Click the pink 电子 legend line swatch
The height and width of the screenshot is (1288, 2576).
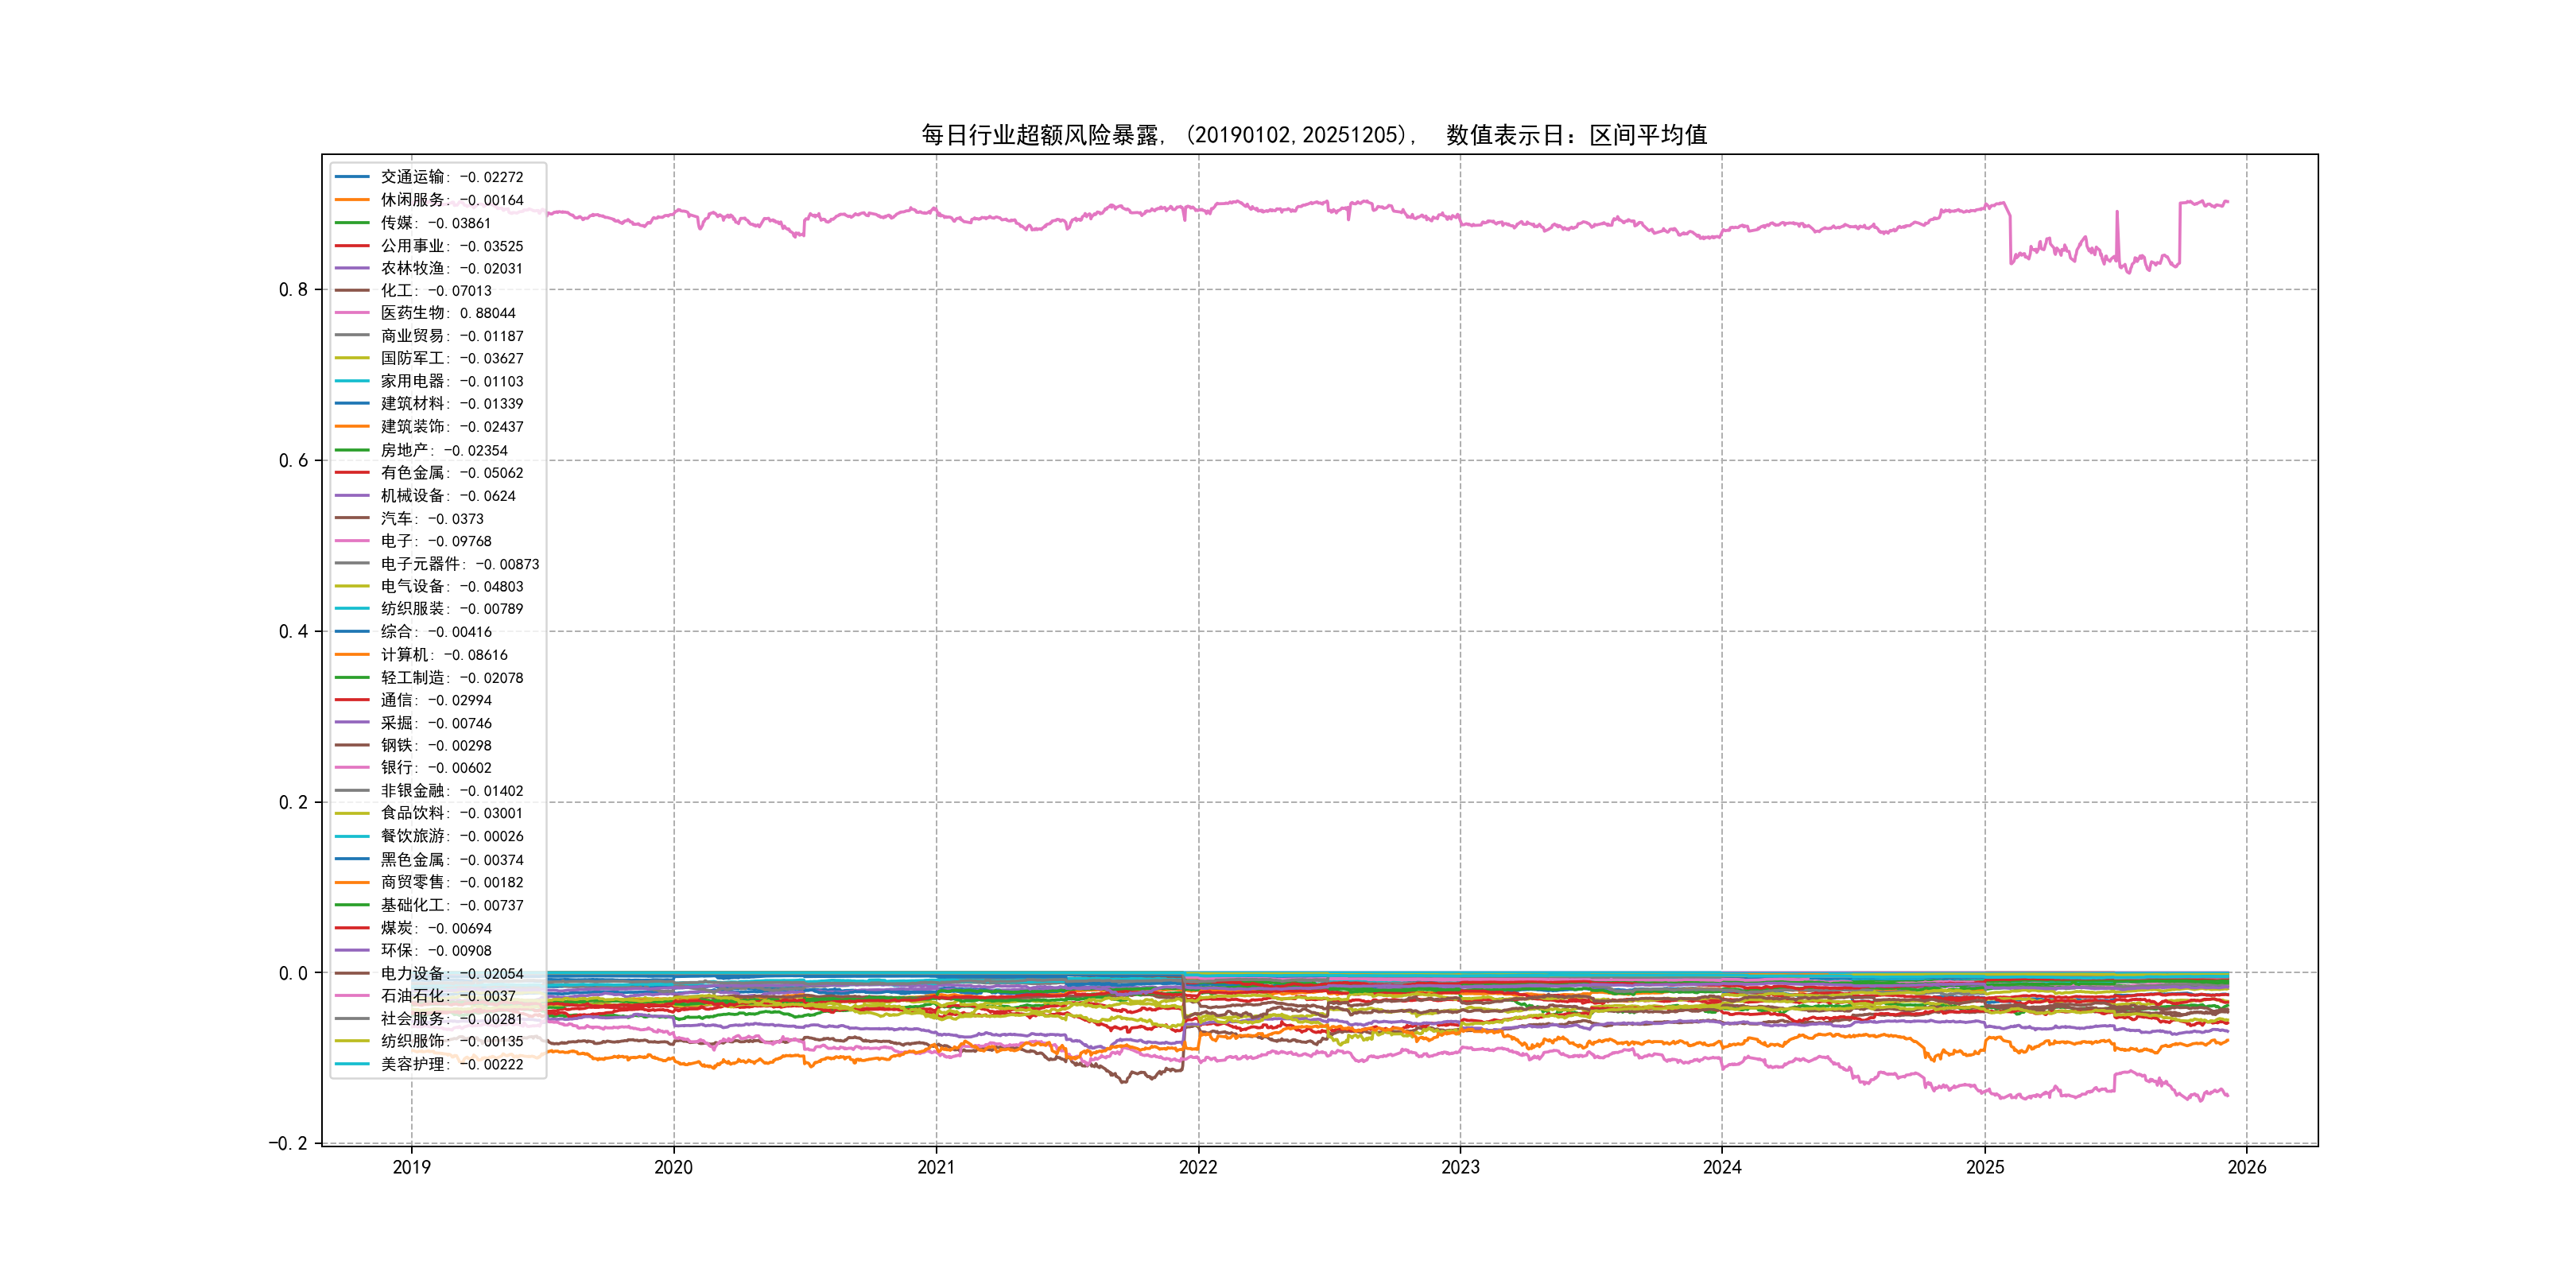pos(352,541)
